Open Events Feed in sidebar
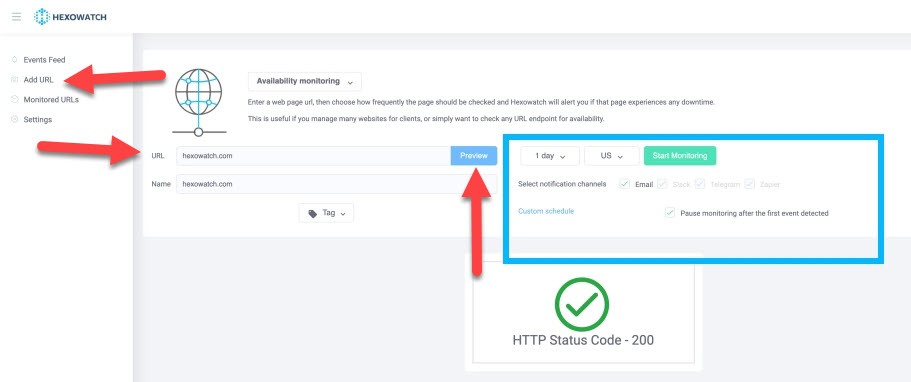The image size is (911, 382). [x=44, y=59]
